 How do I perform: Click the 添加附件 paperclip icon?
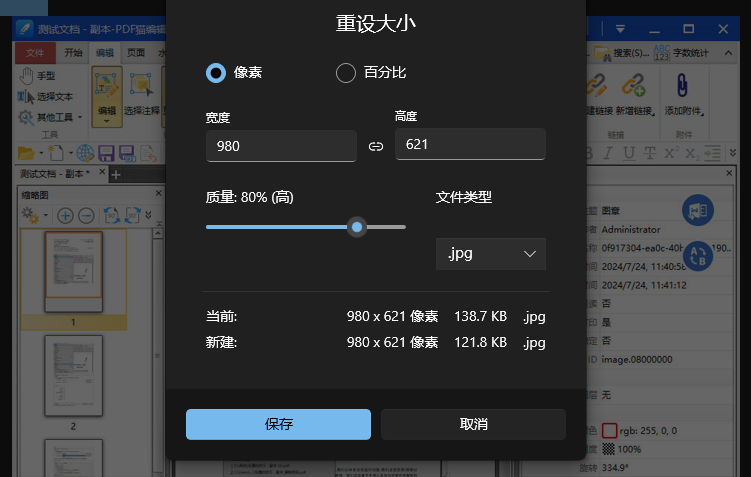click(685, 87)
